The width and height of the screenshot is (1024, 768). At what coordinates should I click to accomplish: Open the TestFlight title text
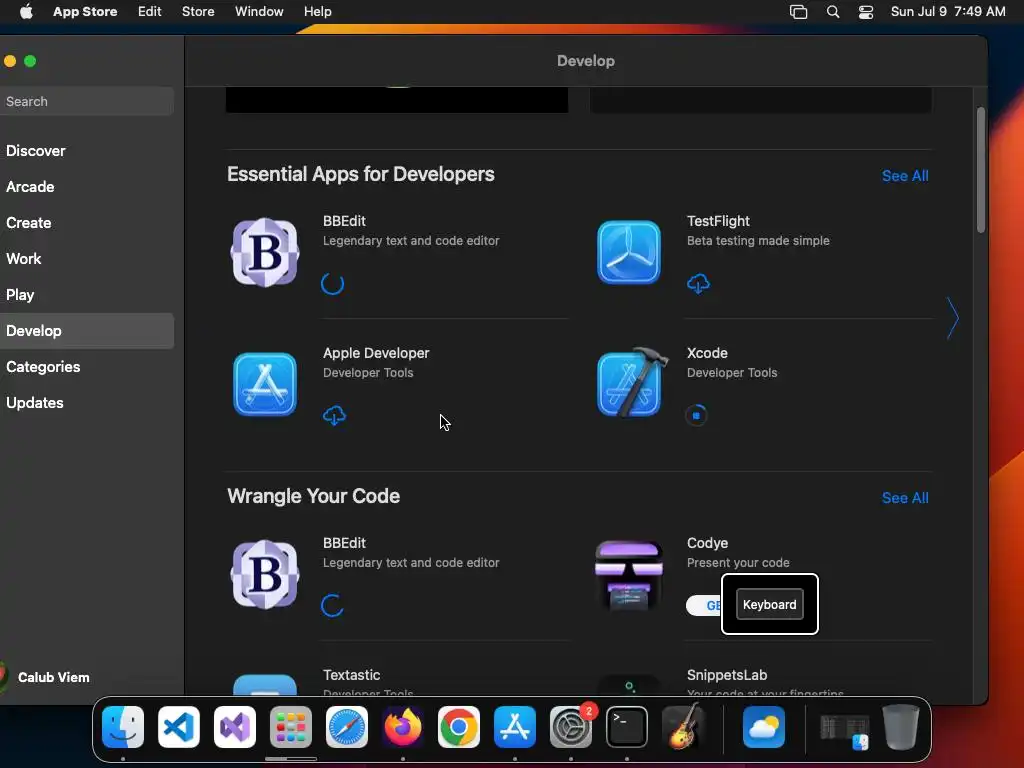coord(718,221)
